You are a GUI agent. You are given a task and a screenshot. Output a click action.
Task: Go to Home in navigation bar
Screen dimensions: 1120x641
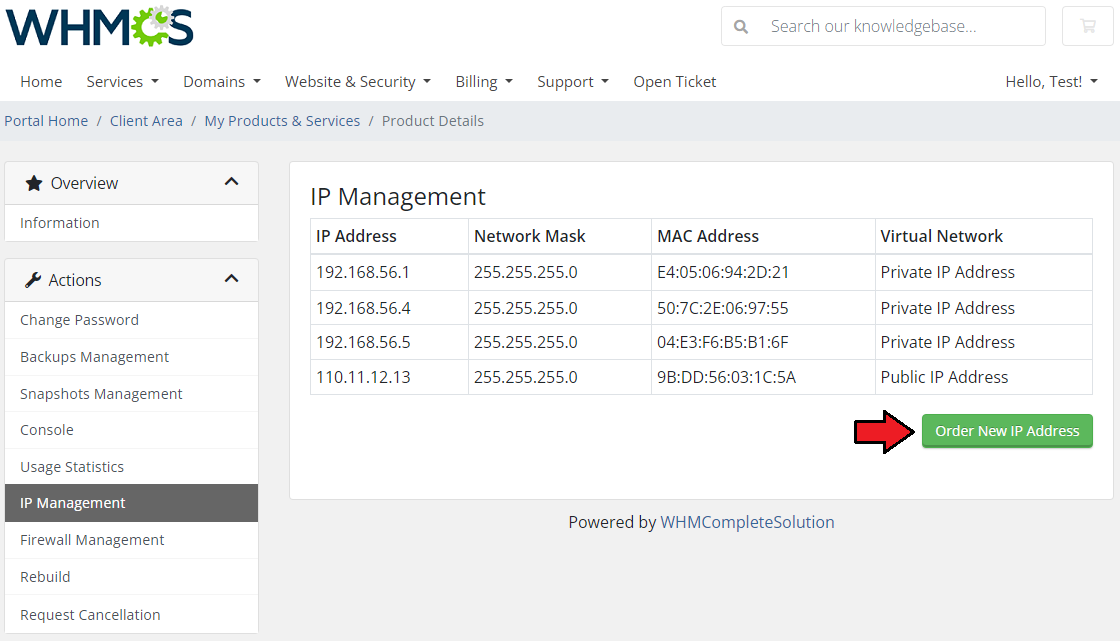(41, 81)
